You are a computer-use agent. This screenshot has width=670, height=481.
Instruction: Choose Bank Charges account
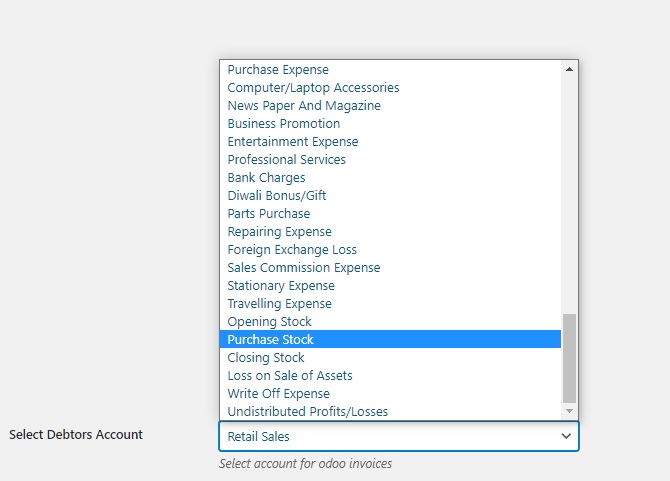click(x=390, y=177)
